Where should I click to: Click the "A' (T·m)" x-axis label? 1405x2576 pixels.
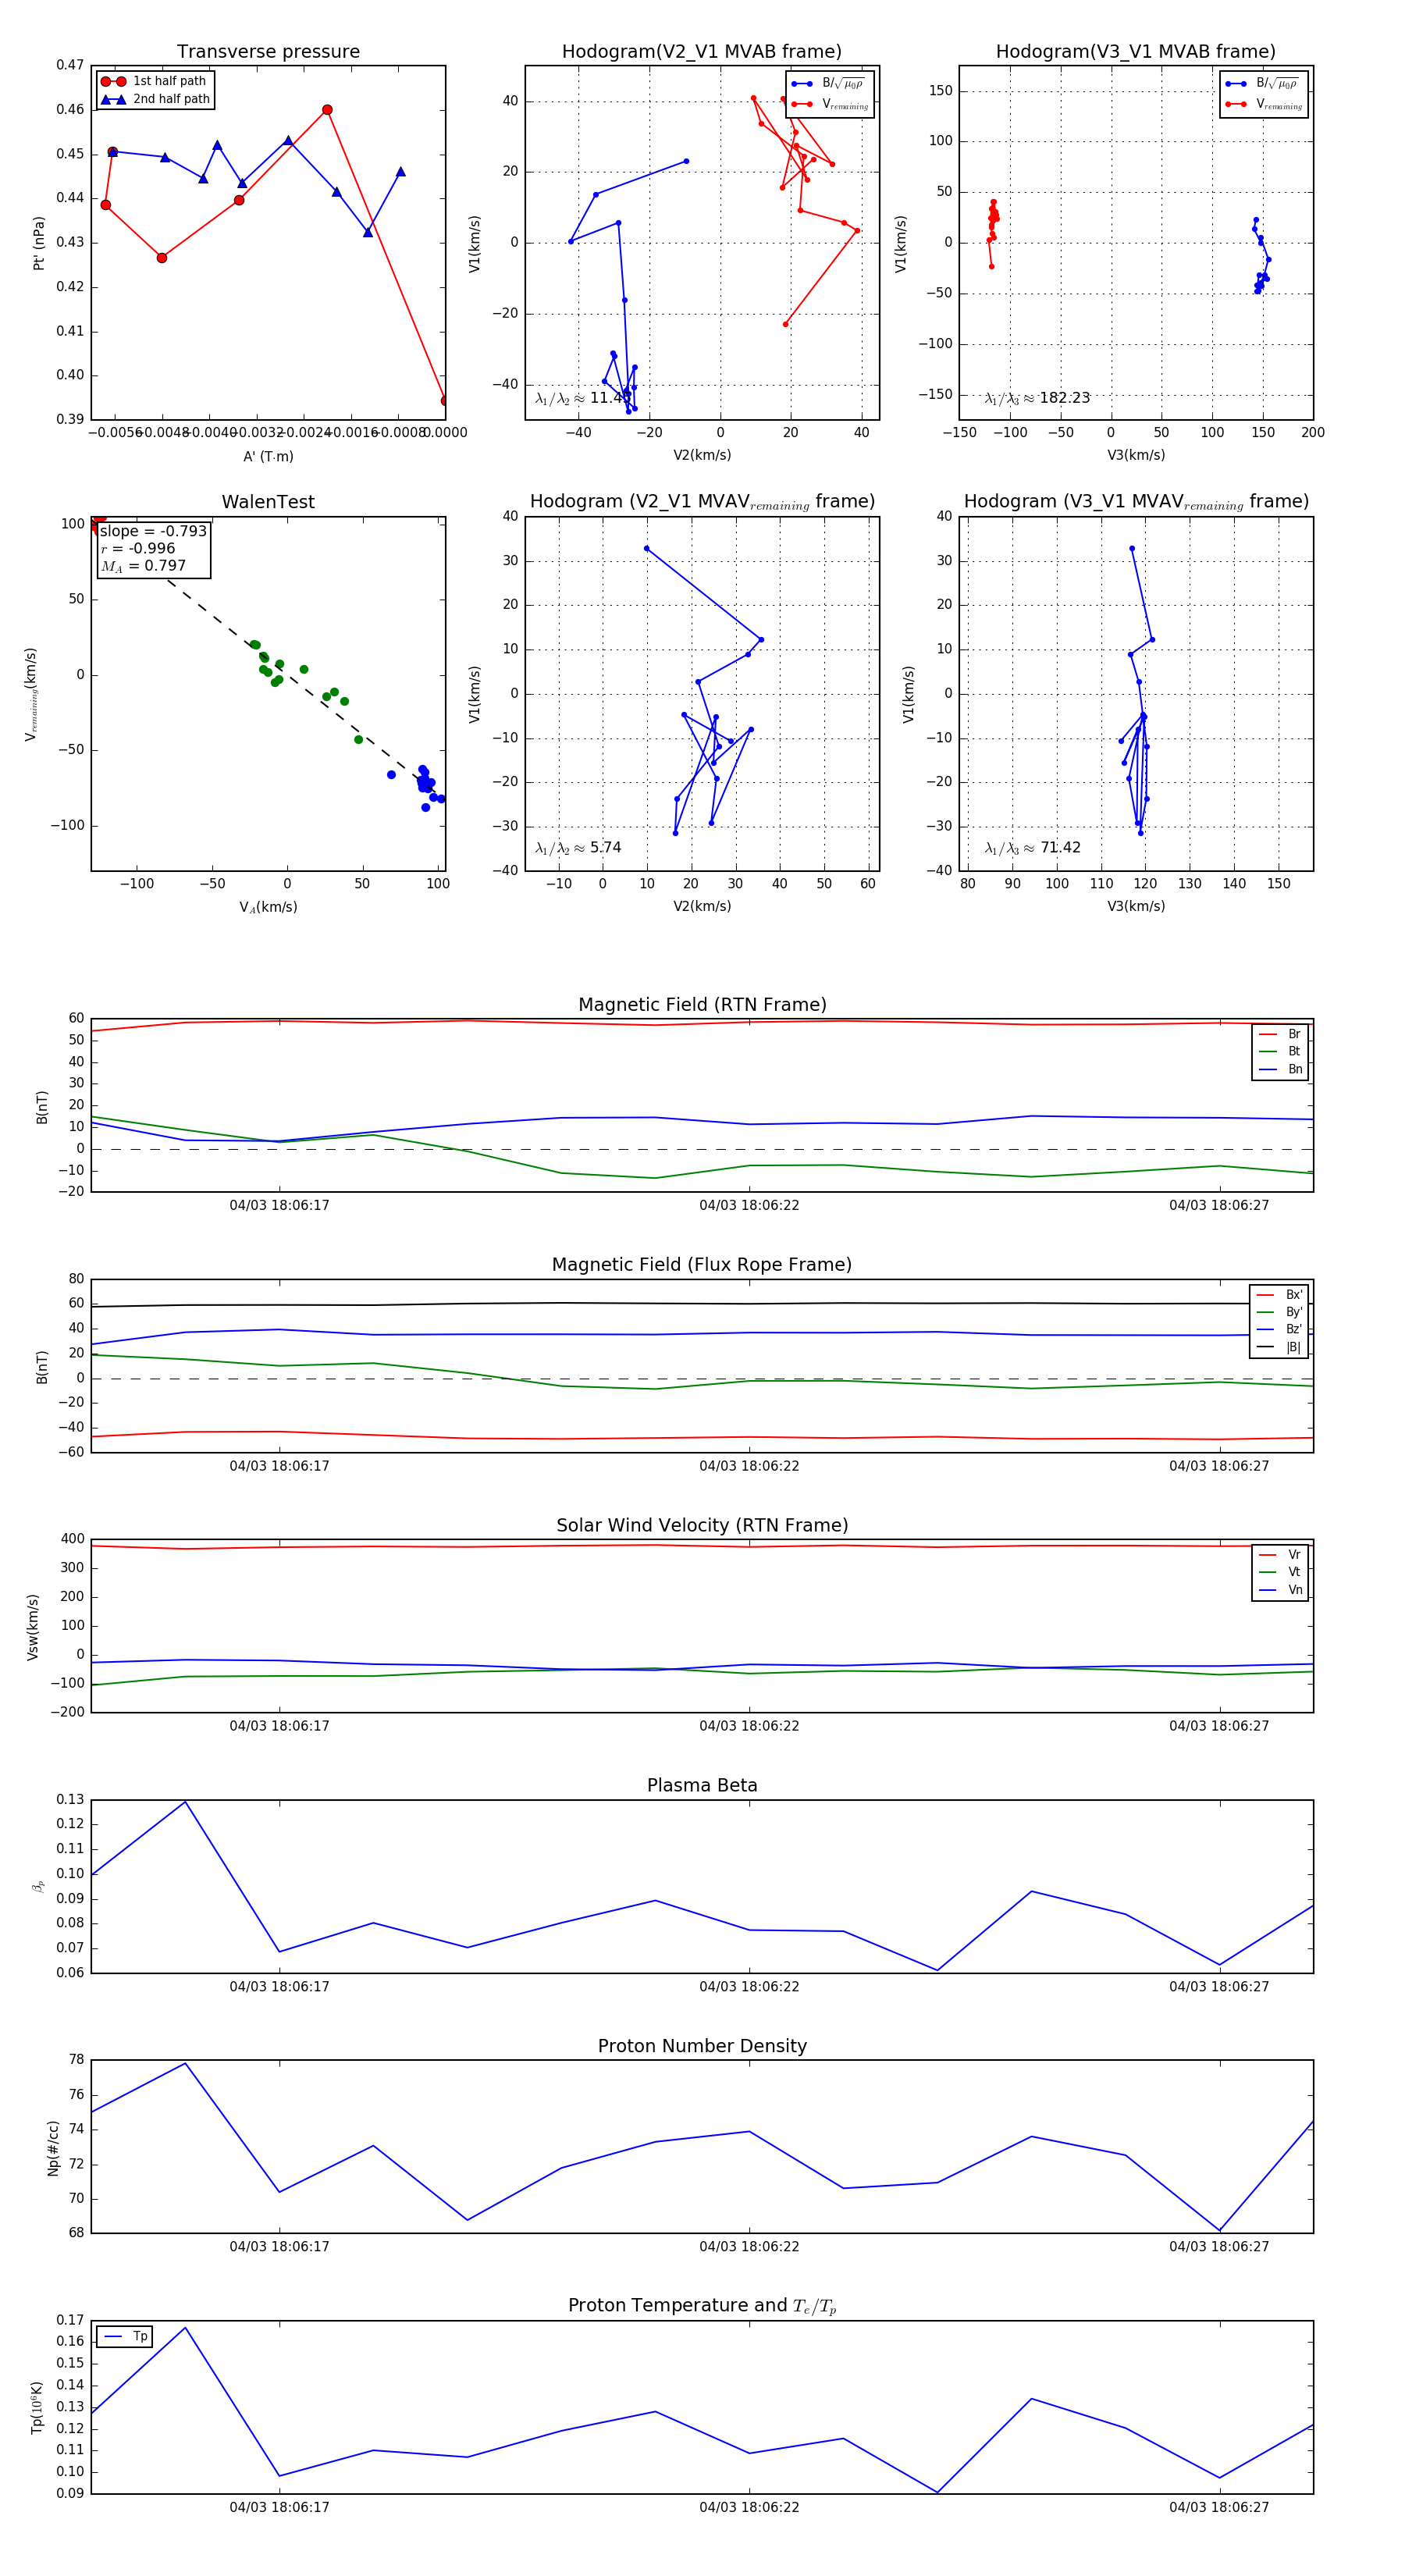(x=268, y=456)
